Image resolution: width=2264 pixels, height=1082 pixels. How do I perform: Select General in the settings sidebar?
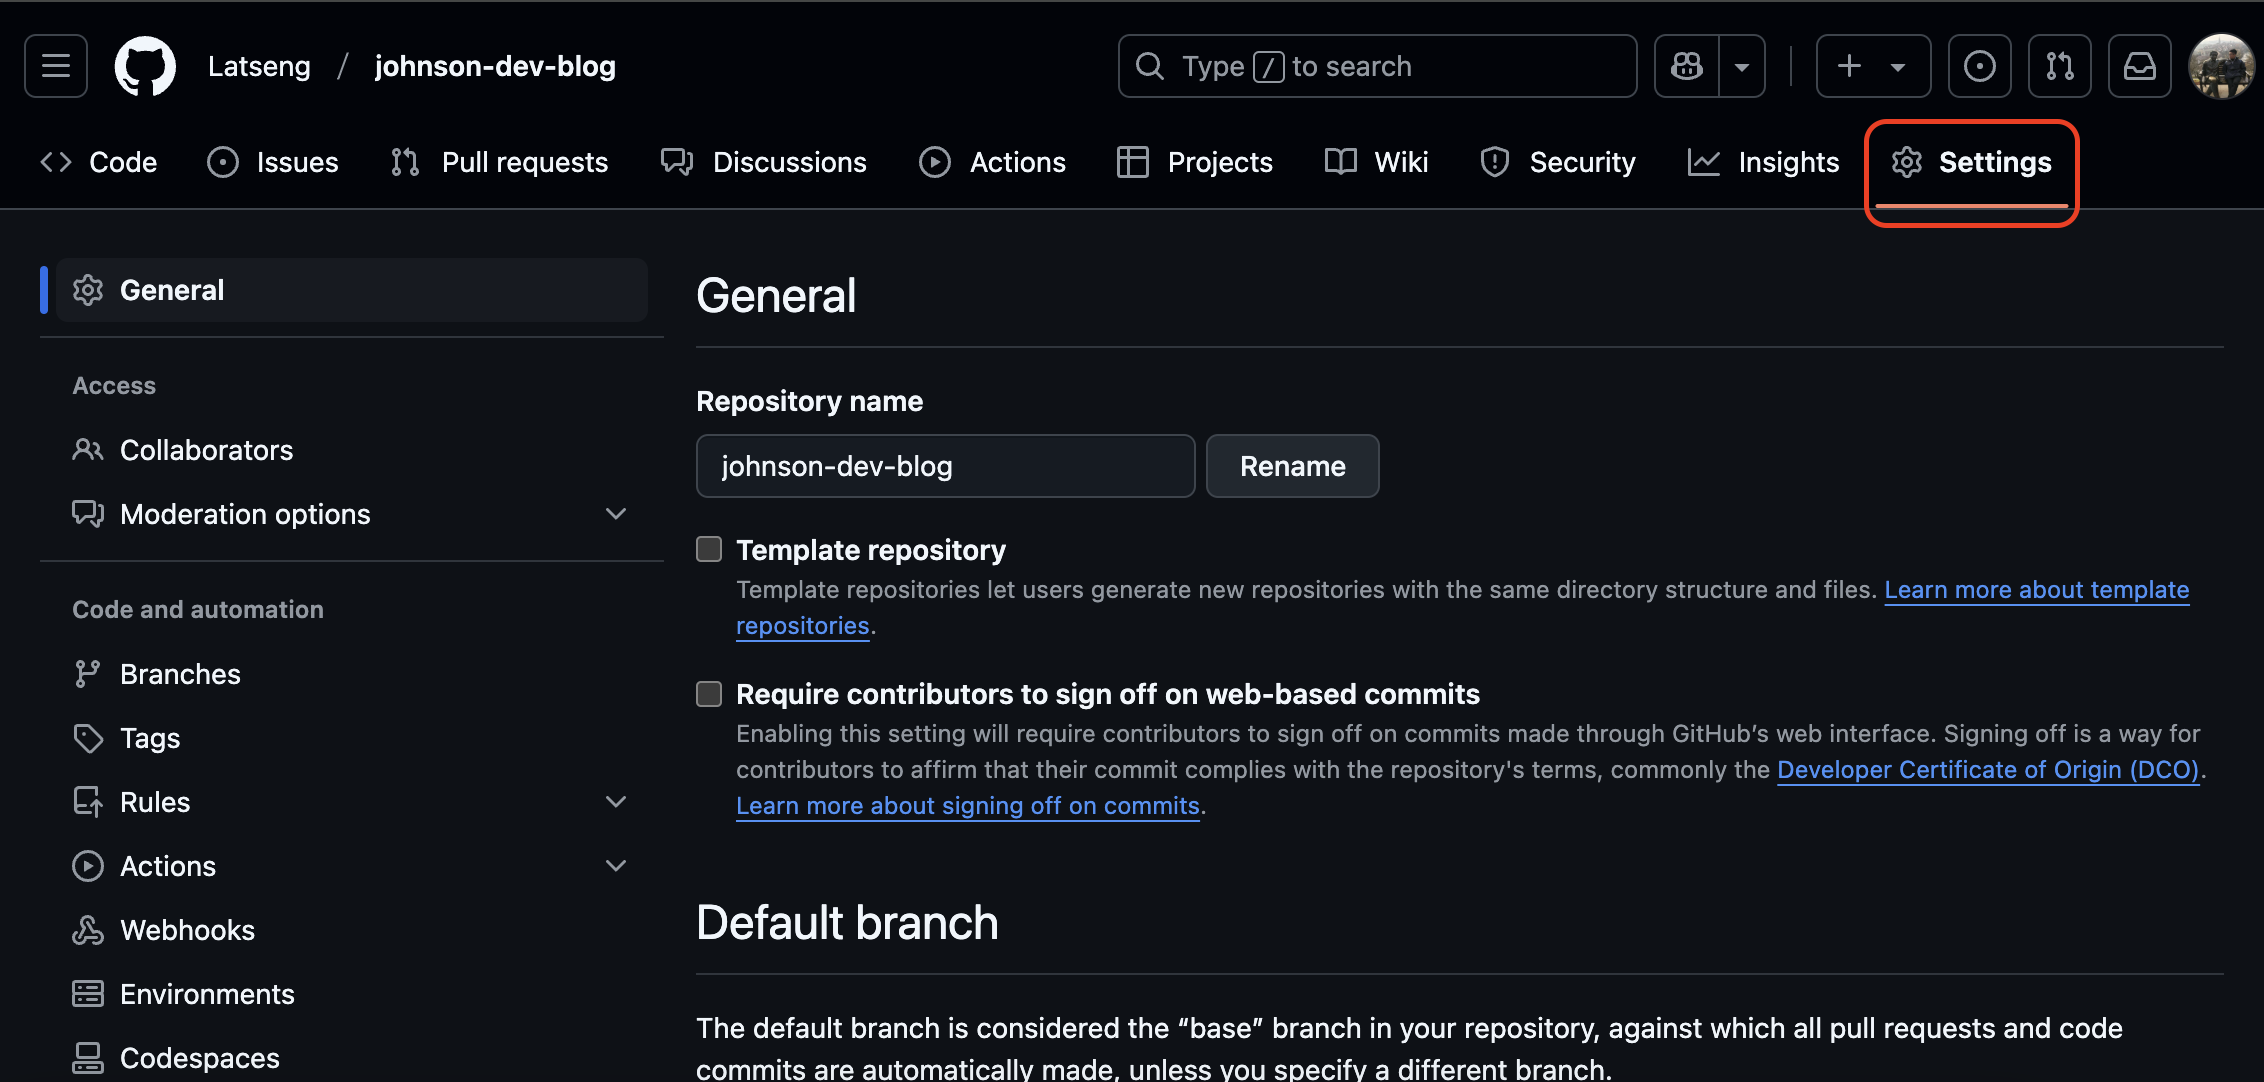click(x=352, y=290)
